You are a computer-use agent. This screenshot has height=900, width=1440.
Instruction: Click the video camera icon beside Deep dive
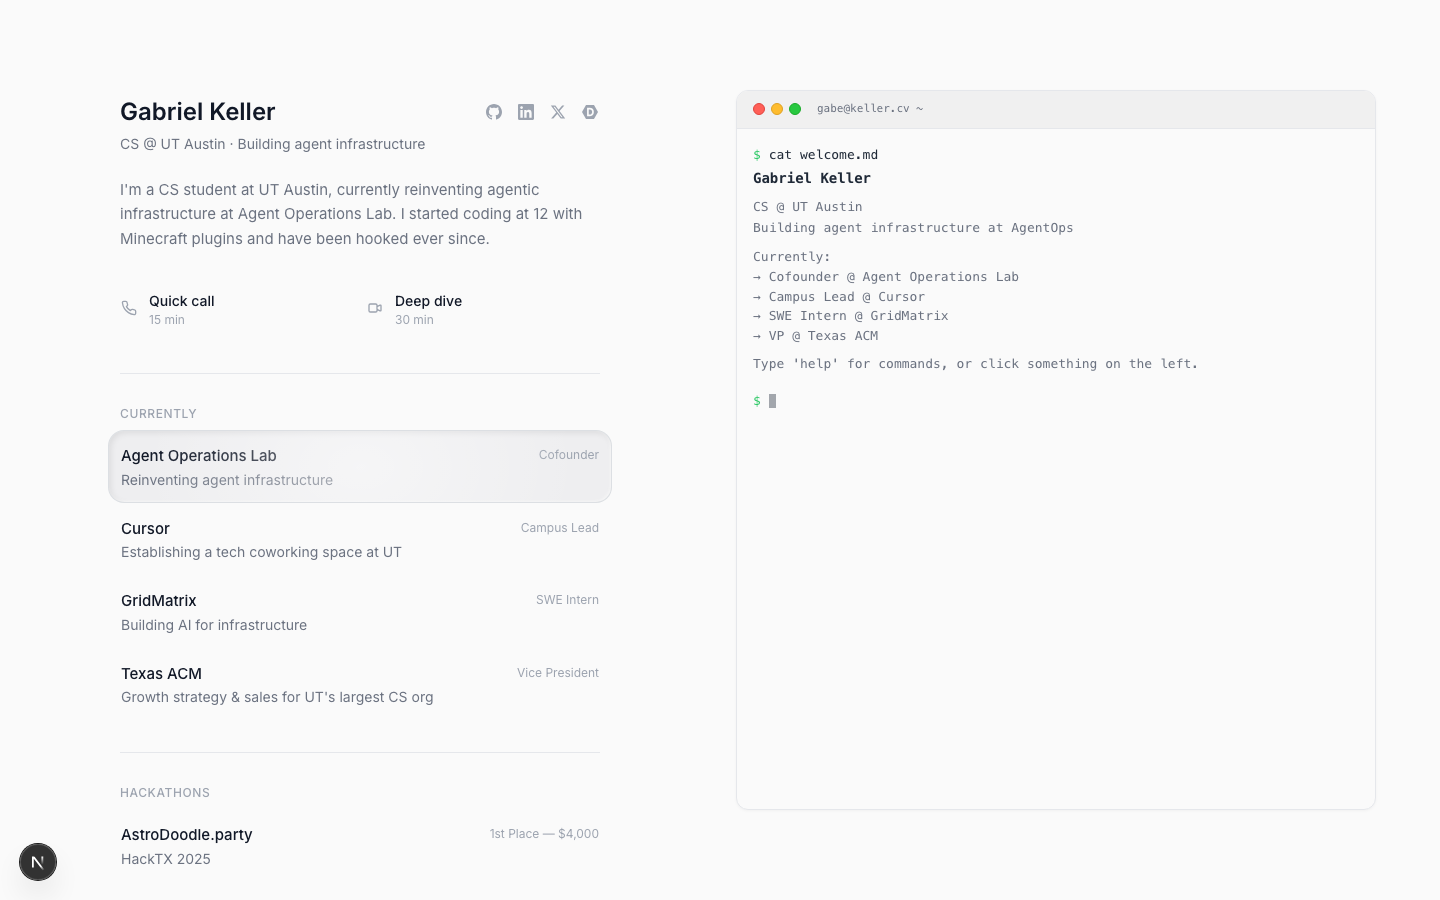[x=375, y=308]
